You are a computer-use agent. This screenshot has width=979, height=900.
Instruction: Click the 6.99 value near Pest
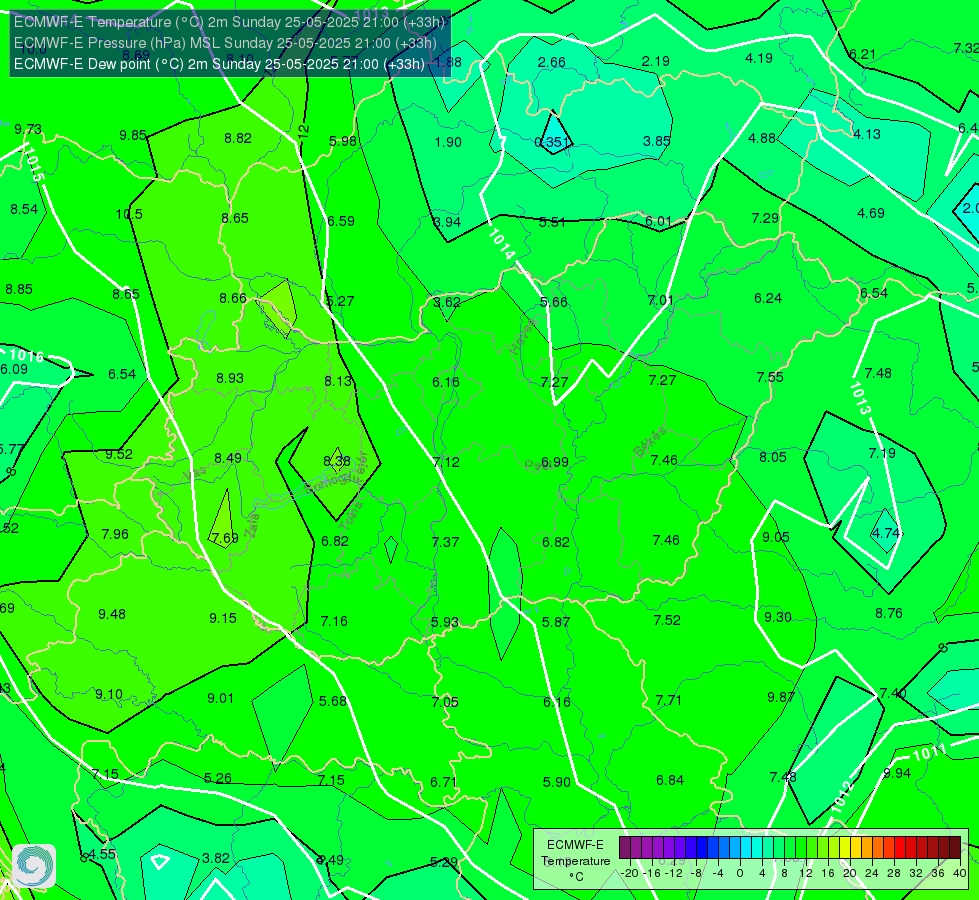pos(554,462)
